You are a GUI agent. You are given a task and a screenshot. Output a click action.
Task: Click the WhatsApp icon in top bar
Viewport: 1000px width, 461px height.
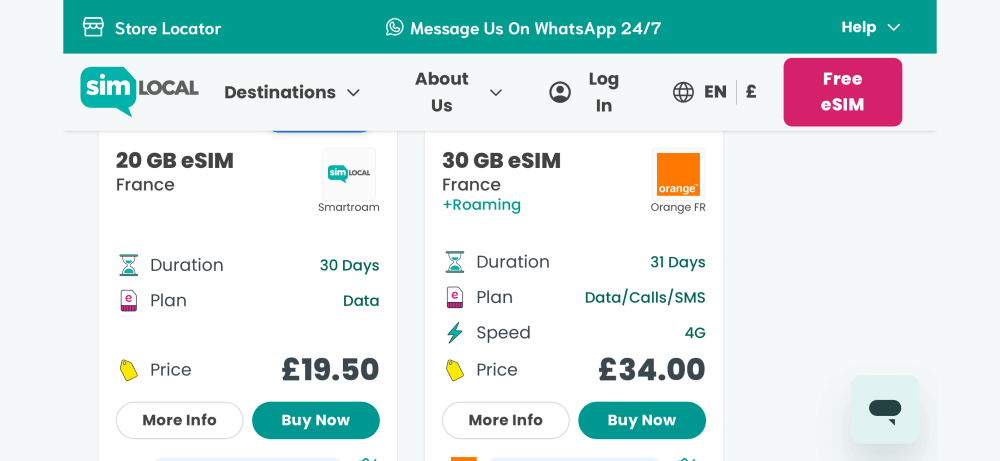coord(395,27)
